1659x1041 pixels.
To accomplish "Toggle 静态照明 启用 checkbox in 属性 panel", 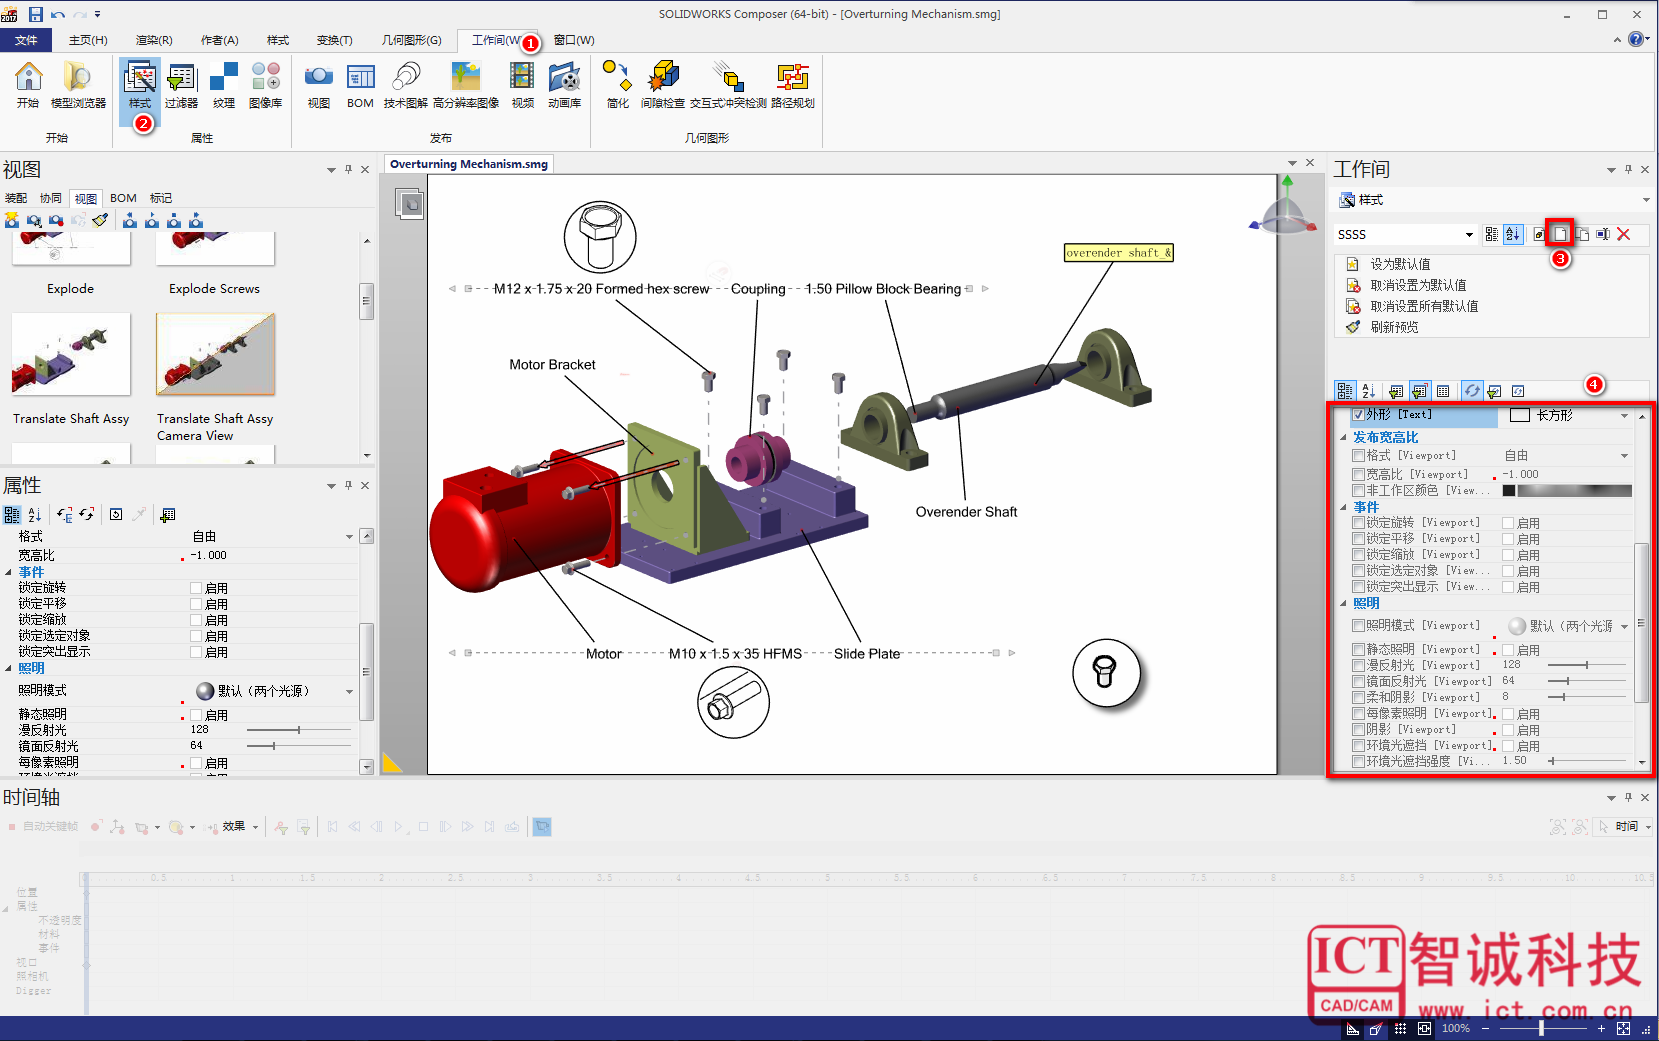I will pos(196,715).
